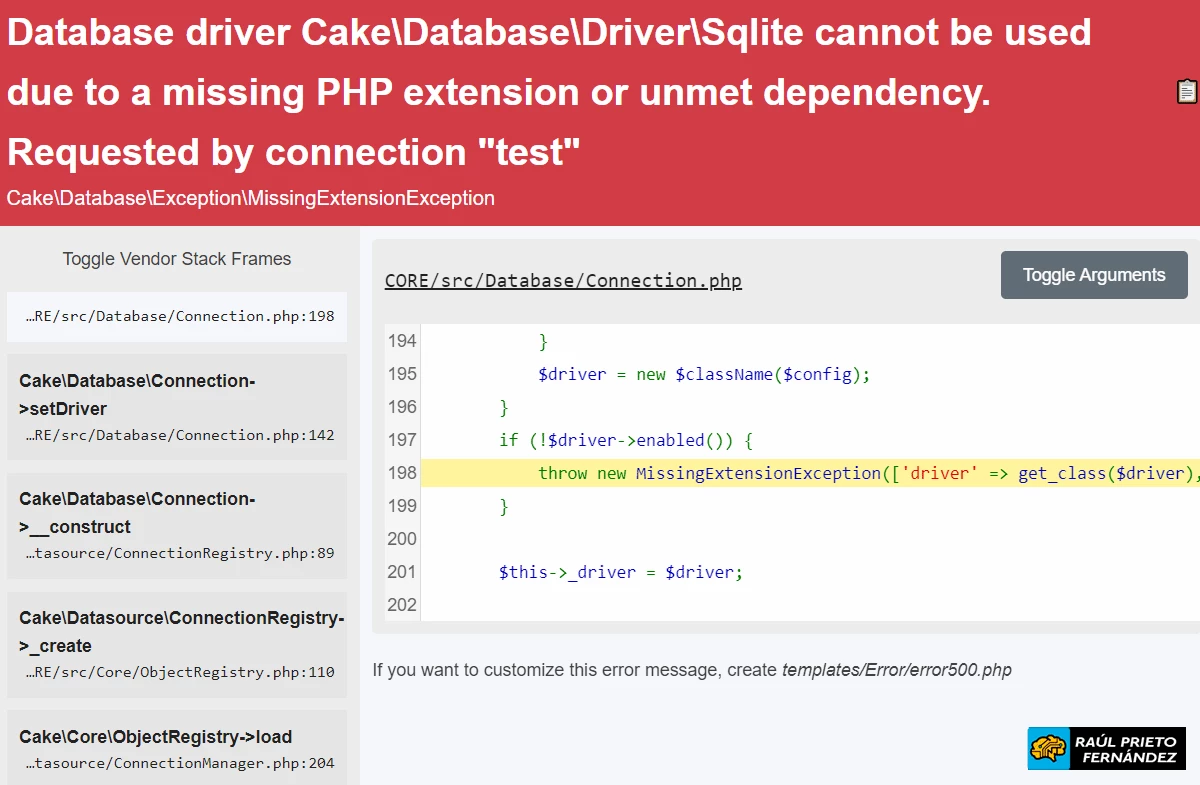
Task: Expand the Connection->__construct stack frame
Action: tap(177, 525)
